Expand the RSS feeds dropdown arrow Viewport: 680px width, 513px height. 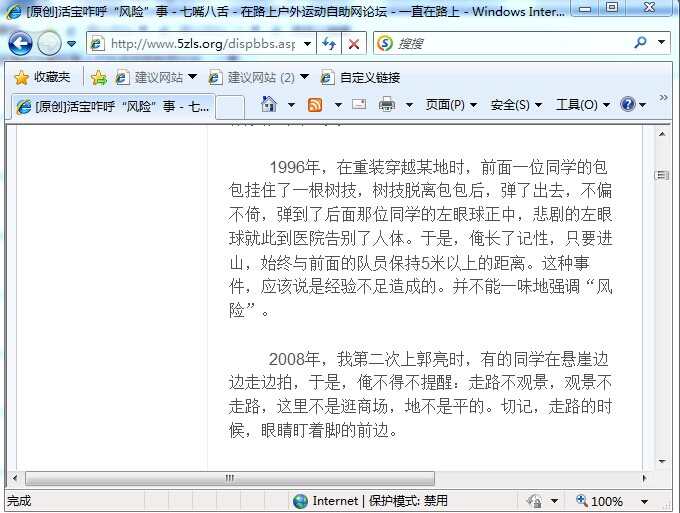point(338,105)
